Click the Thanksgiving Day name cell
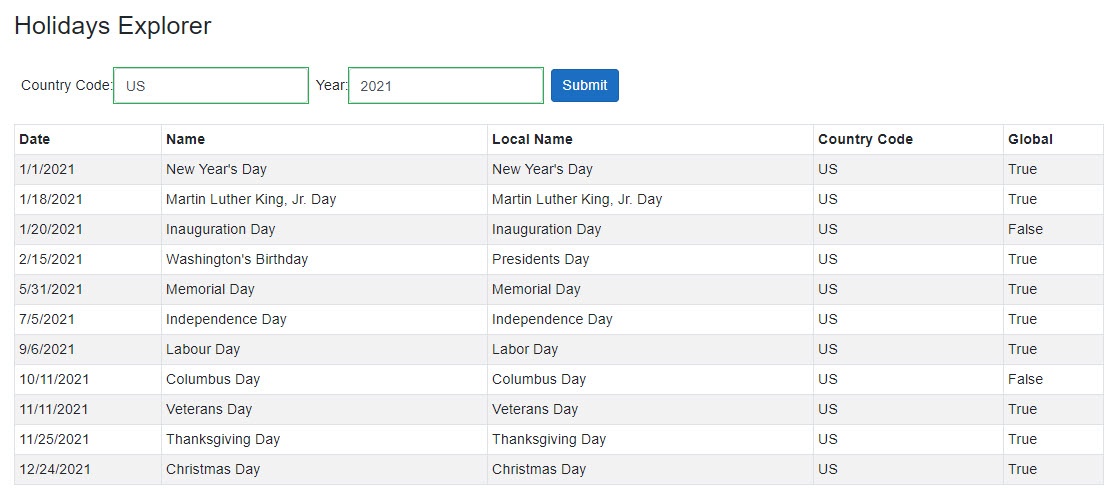 223,439
